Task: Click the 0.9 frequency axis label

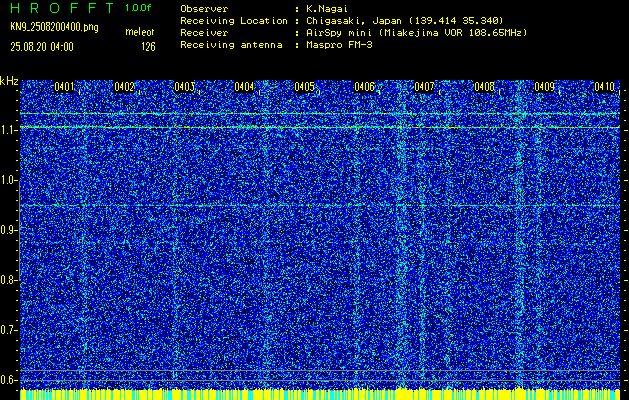Action: point(7,230)
